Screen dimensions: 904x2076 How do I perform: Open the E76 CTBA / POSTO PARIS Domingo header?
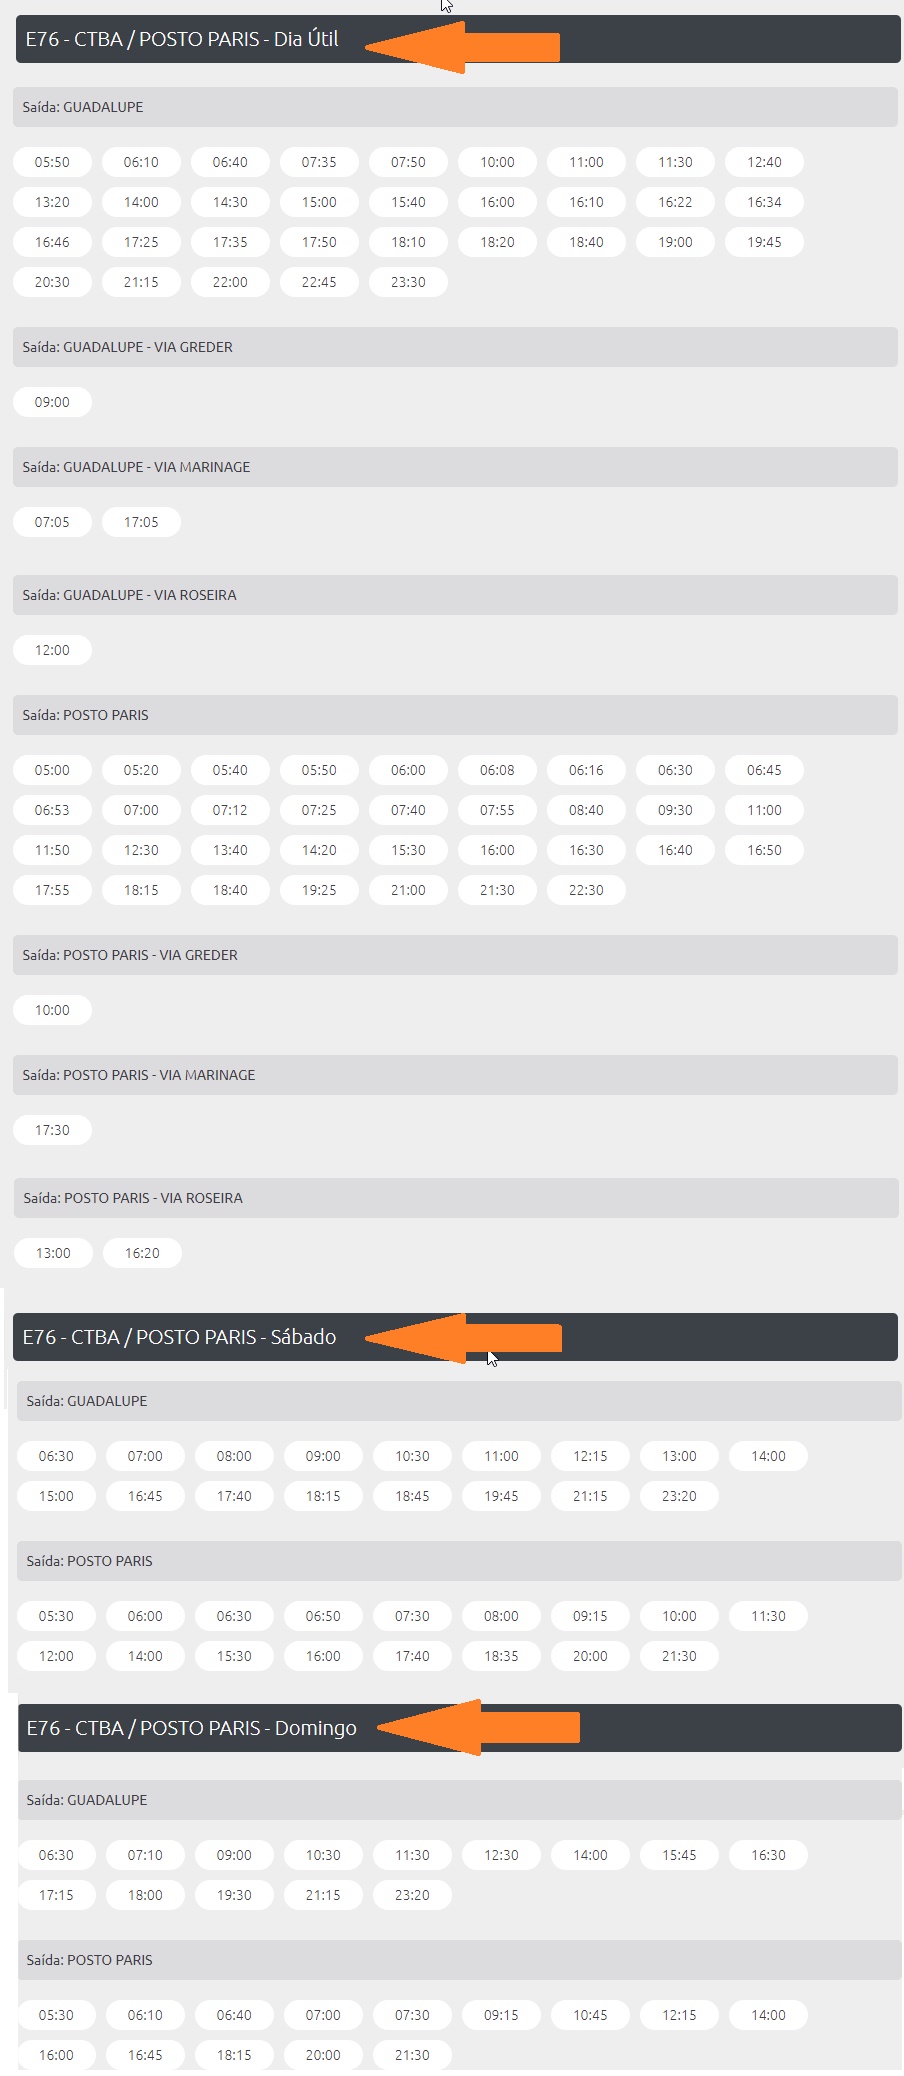point(192,1728)
